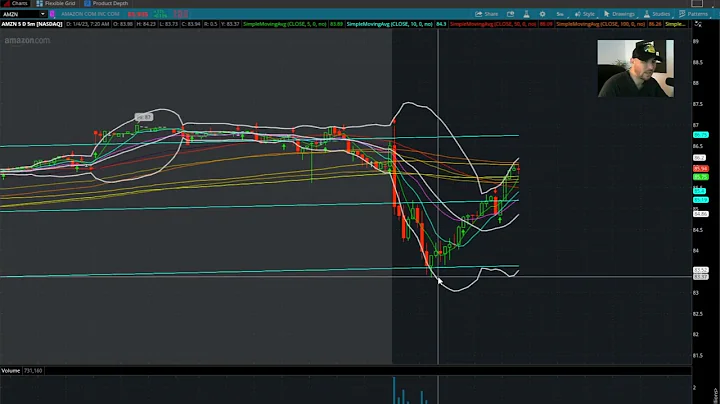
Task: Click the Charts tab red logo icon
Action: (6, 3)
